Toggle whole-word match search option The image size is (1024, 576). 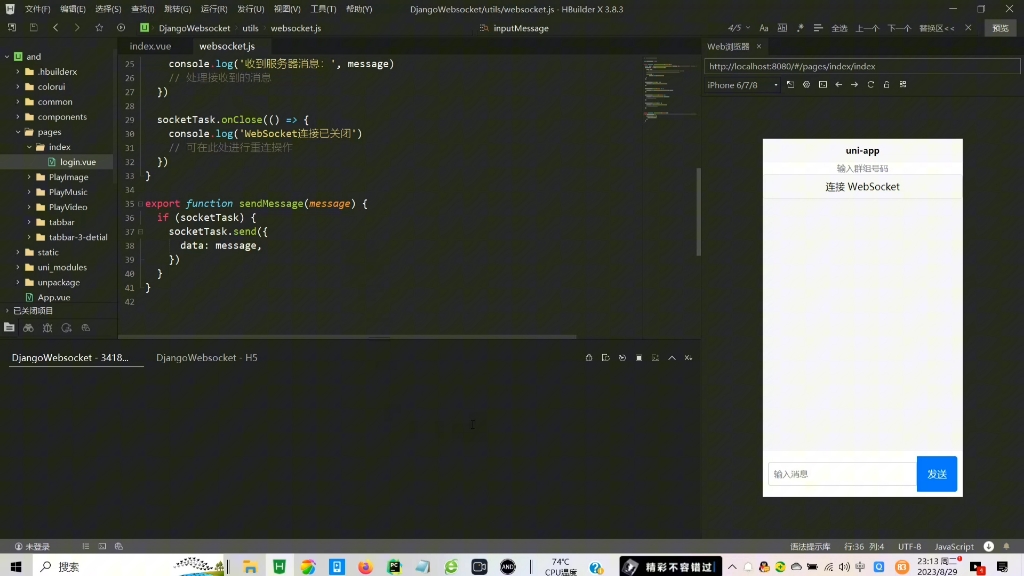tap(782, 28)
